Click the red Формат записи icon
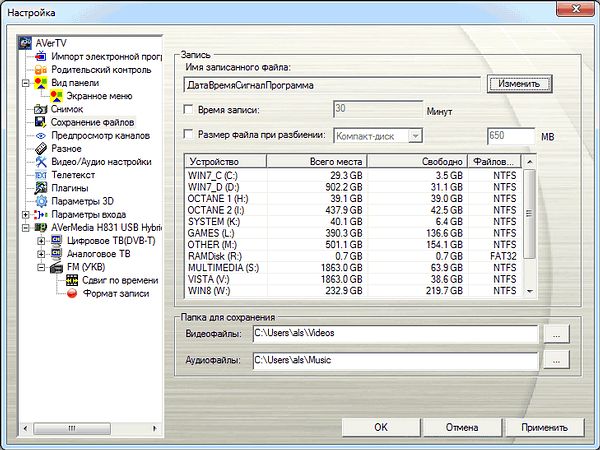Viewport: 600px width, 450px height. [x=71, y=293]
